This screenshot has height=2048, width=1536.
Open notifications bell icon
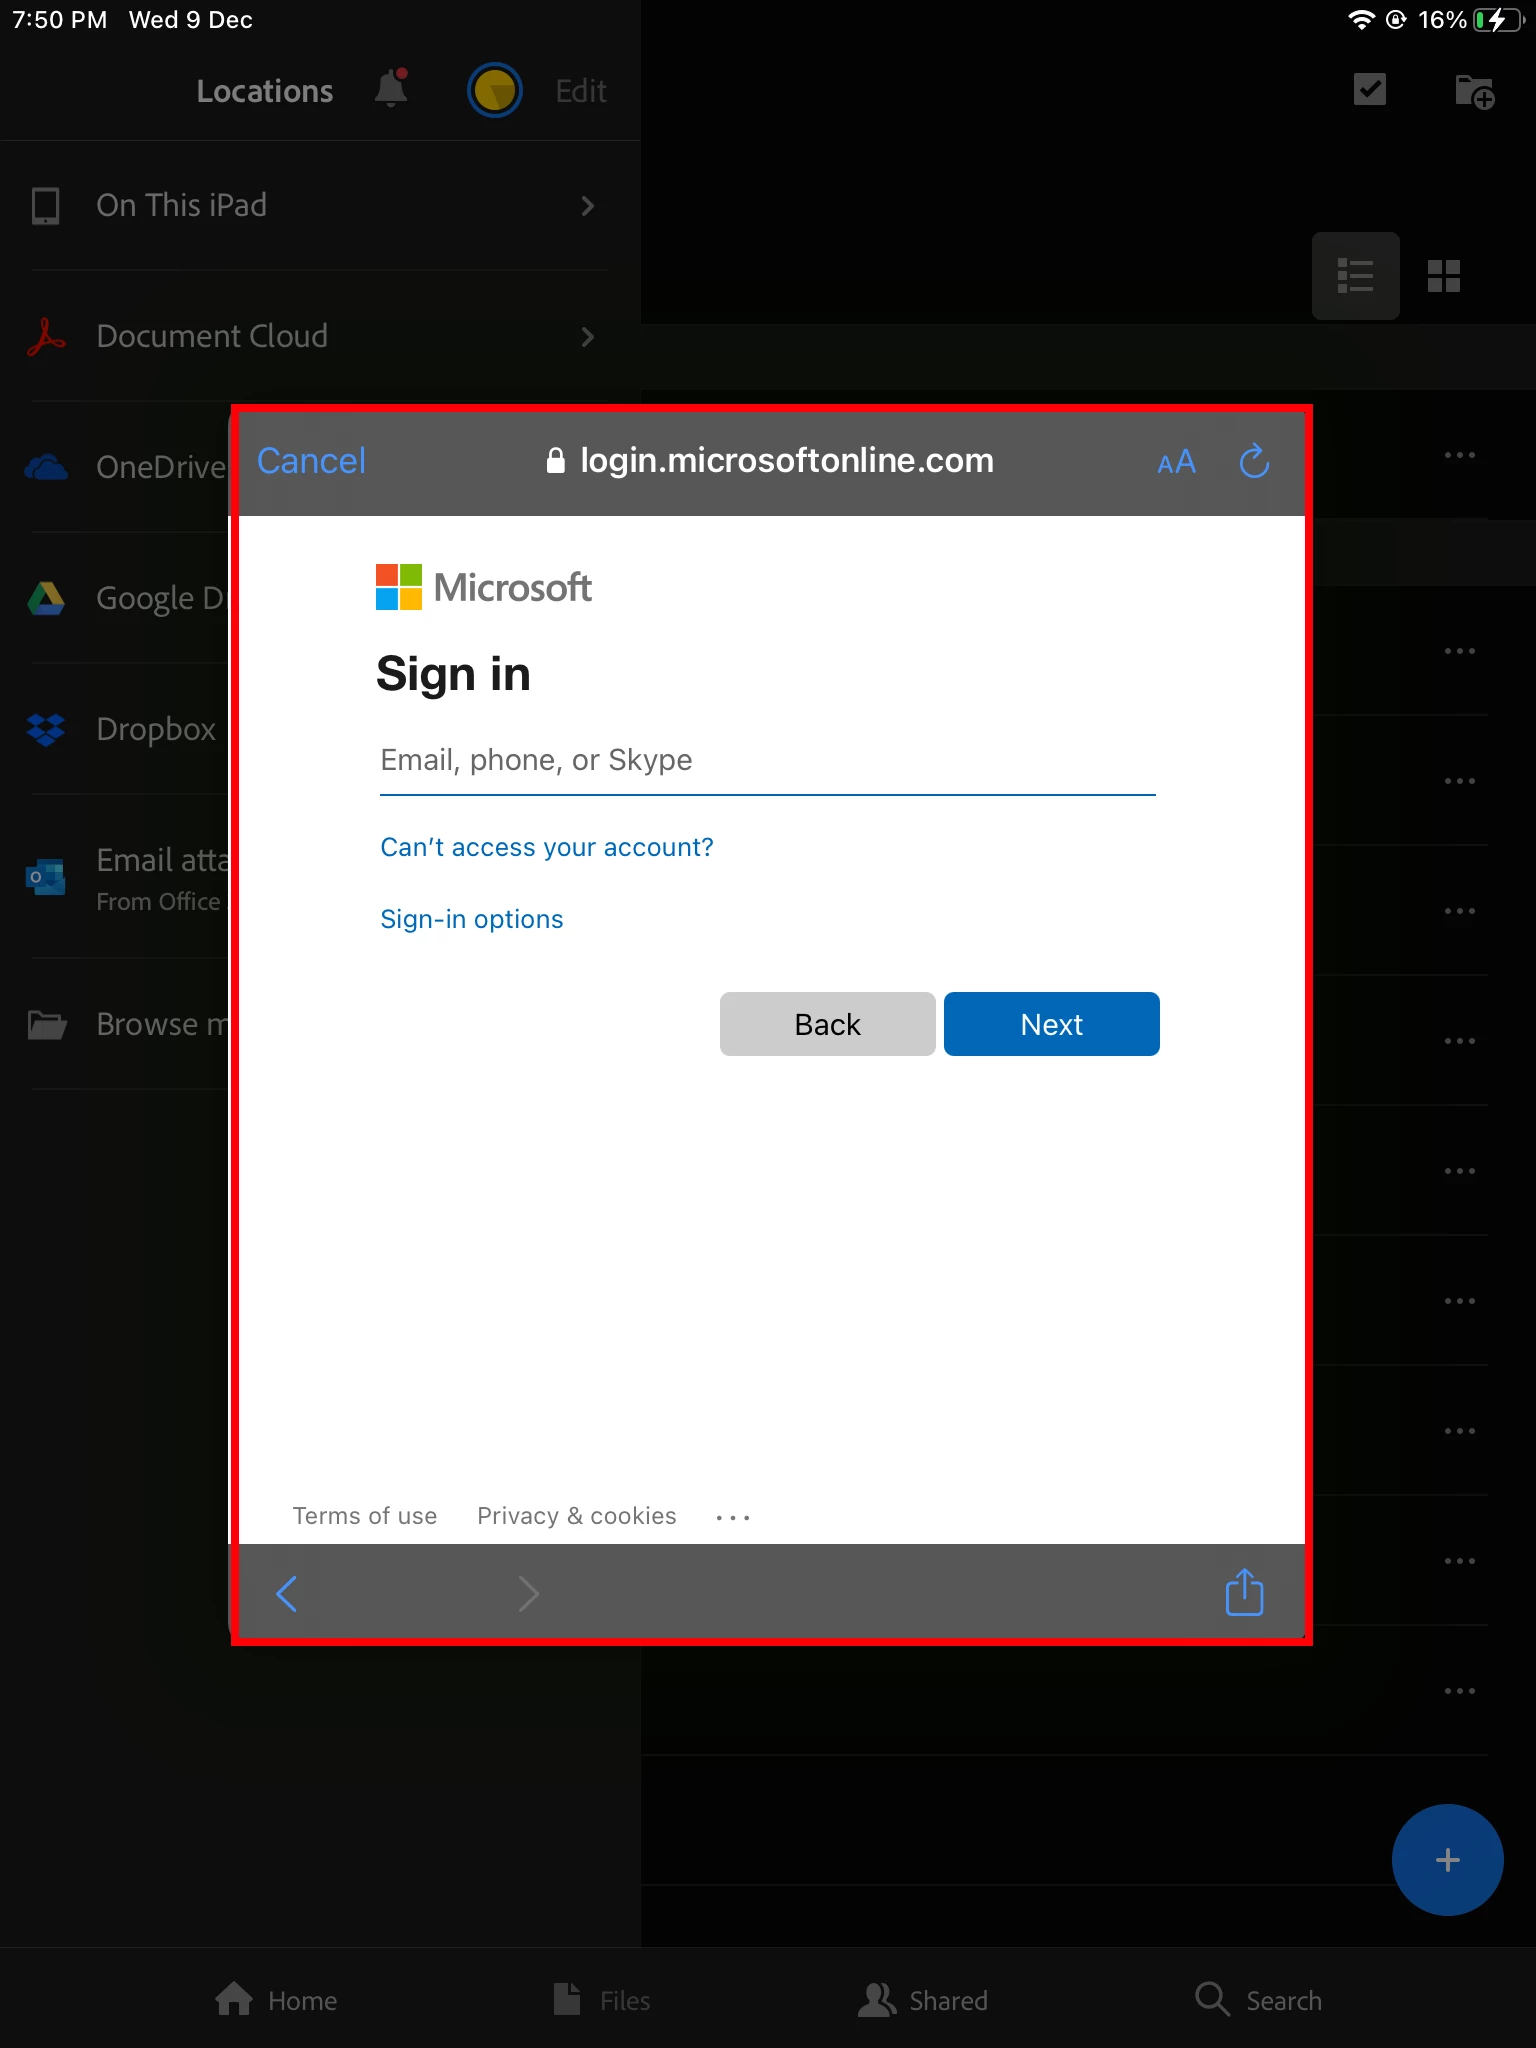coord(391,89)
